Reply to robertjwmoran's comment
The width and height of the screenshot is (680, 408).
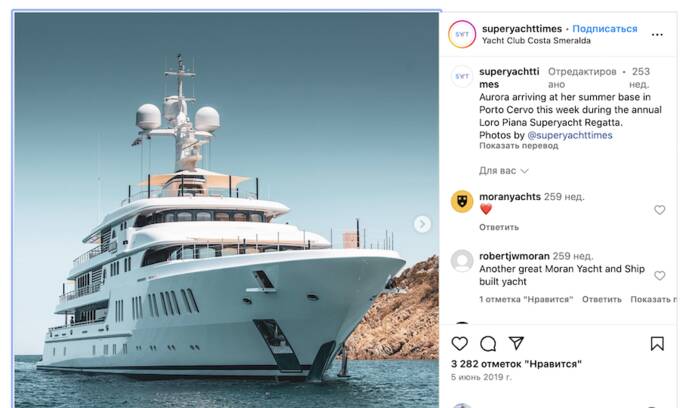point(602,299)
